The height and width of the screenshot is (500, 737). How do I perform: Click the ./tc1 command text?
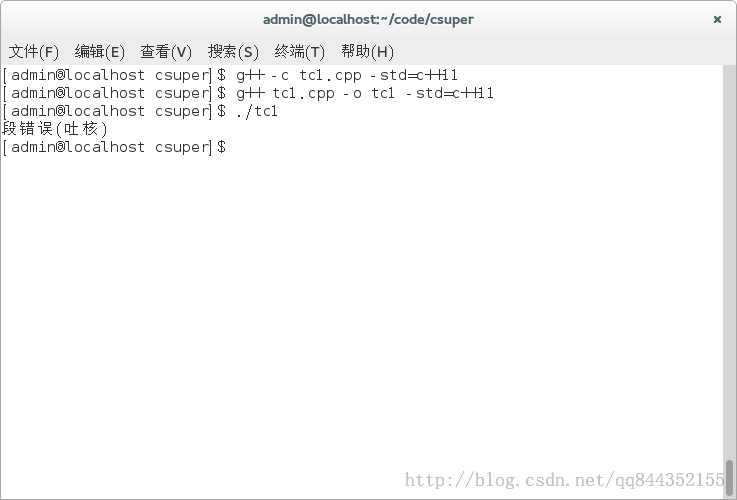[257, 111]
